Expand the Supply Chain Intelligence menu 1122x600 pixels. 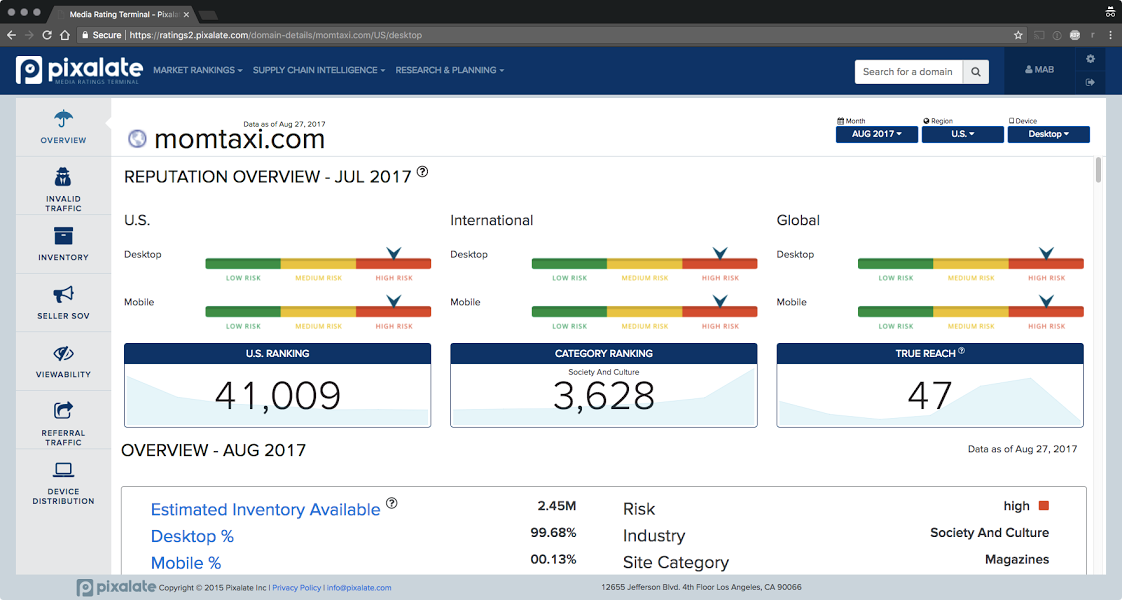(318, 70)
